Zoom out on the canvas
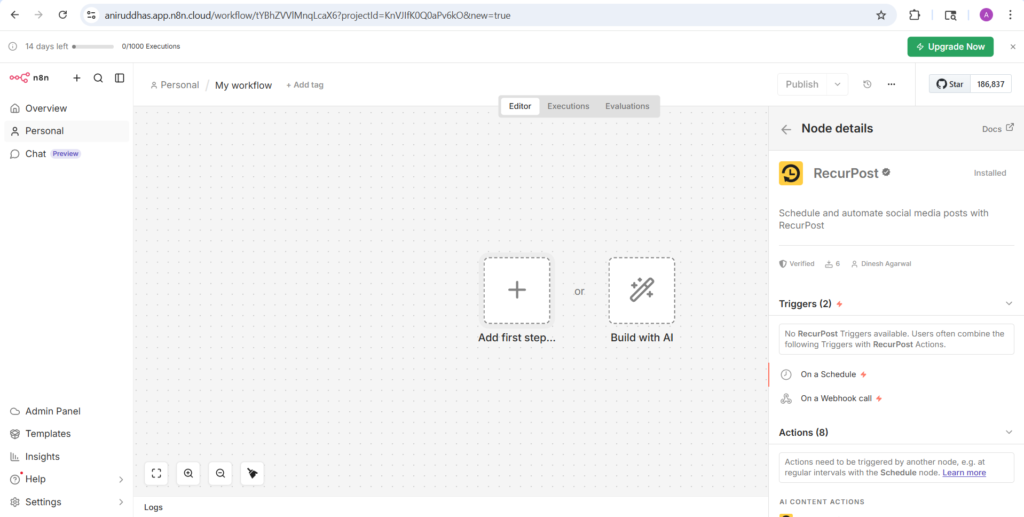Screen dimensions: 1024x517 coord(220,473)
